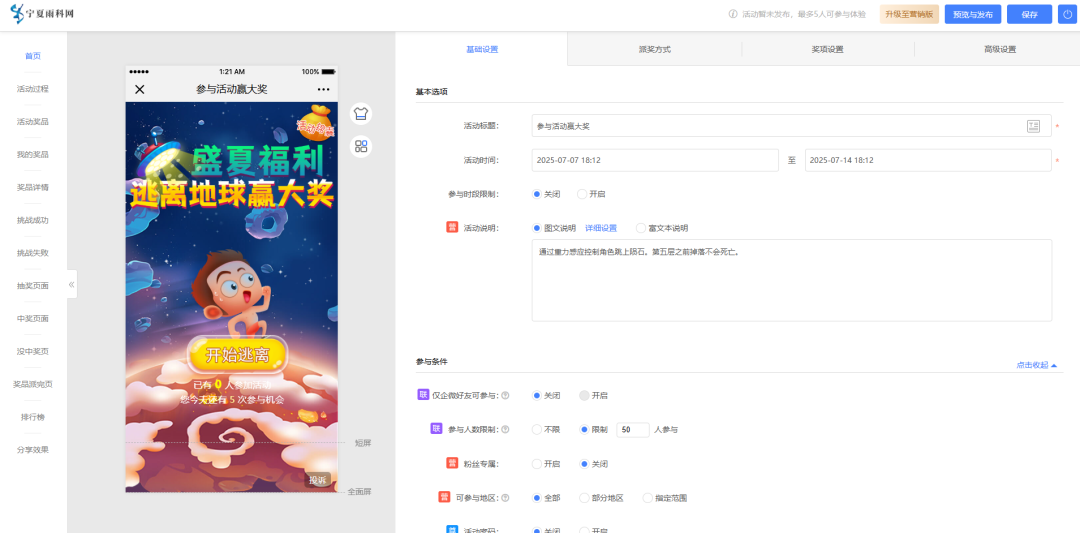The height and width of the screenshot is (533, 1080).
Task: Click the 宁夏雨科网 logo
Action: coord(42,14)
